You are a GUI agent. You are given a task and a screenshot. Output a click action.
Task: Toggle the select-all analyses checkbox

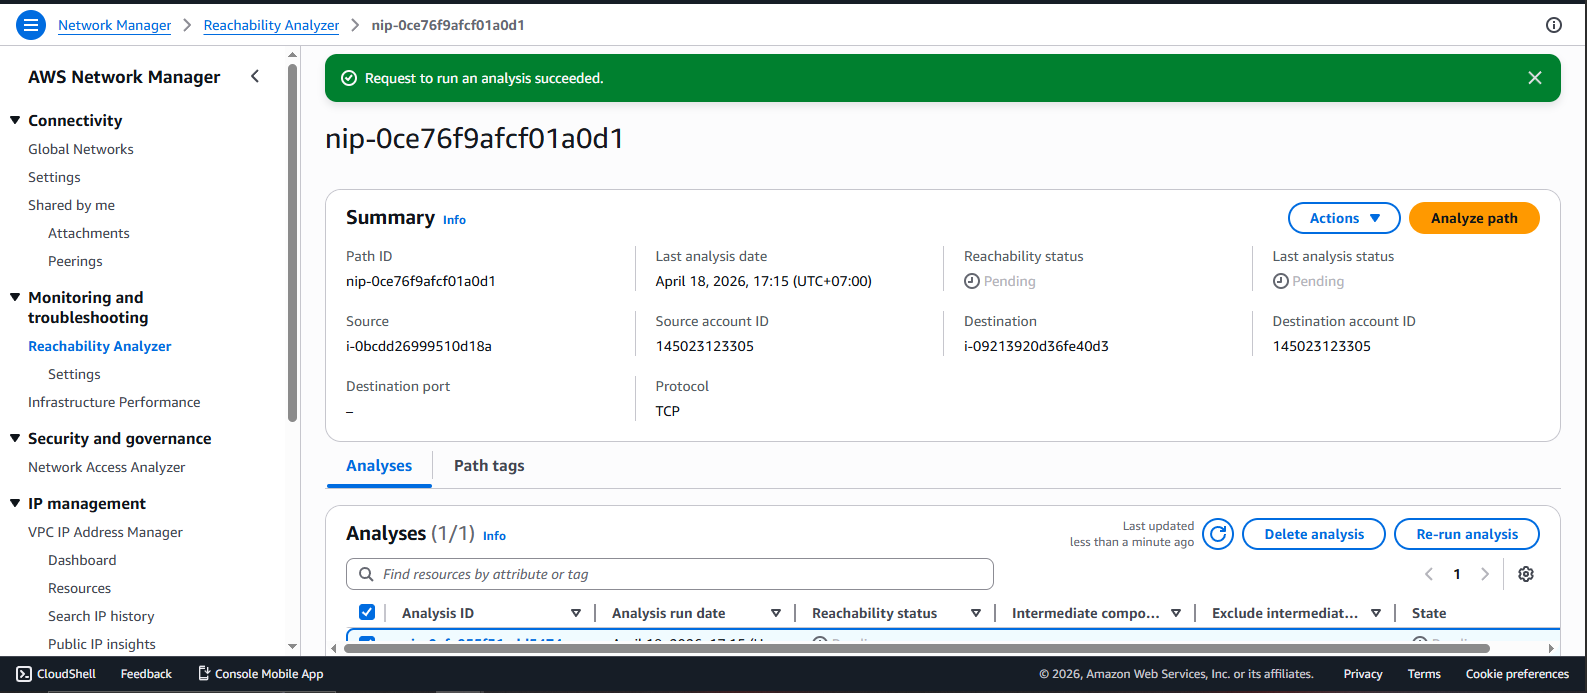pyautogui.click(x=367, y=612)
